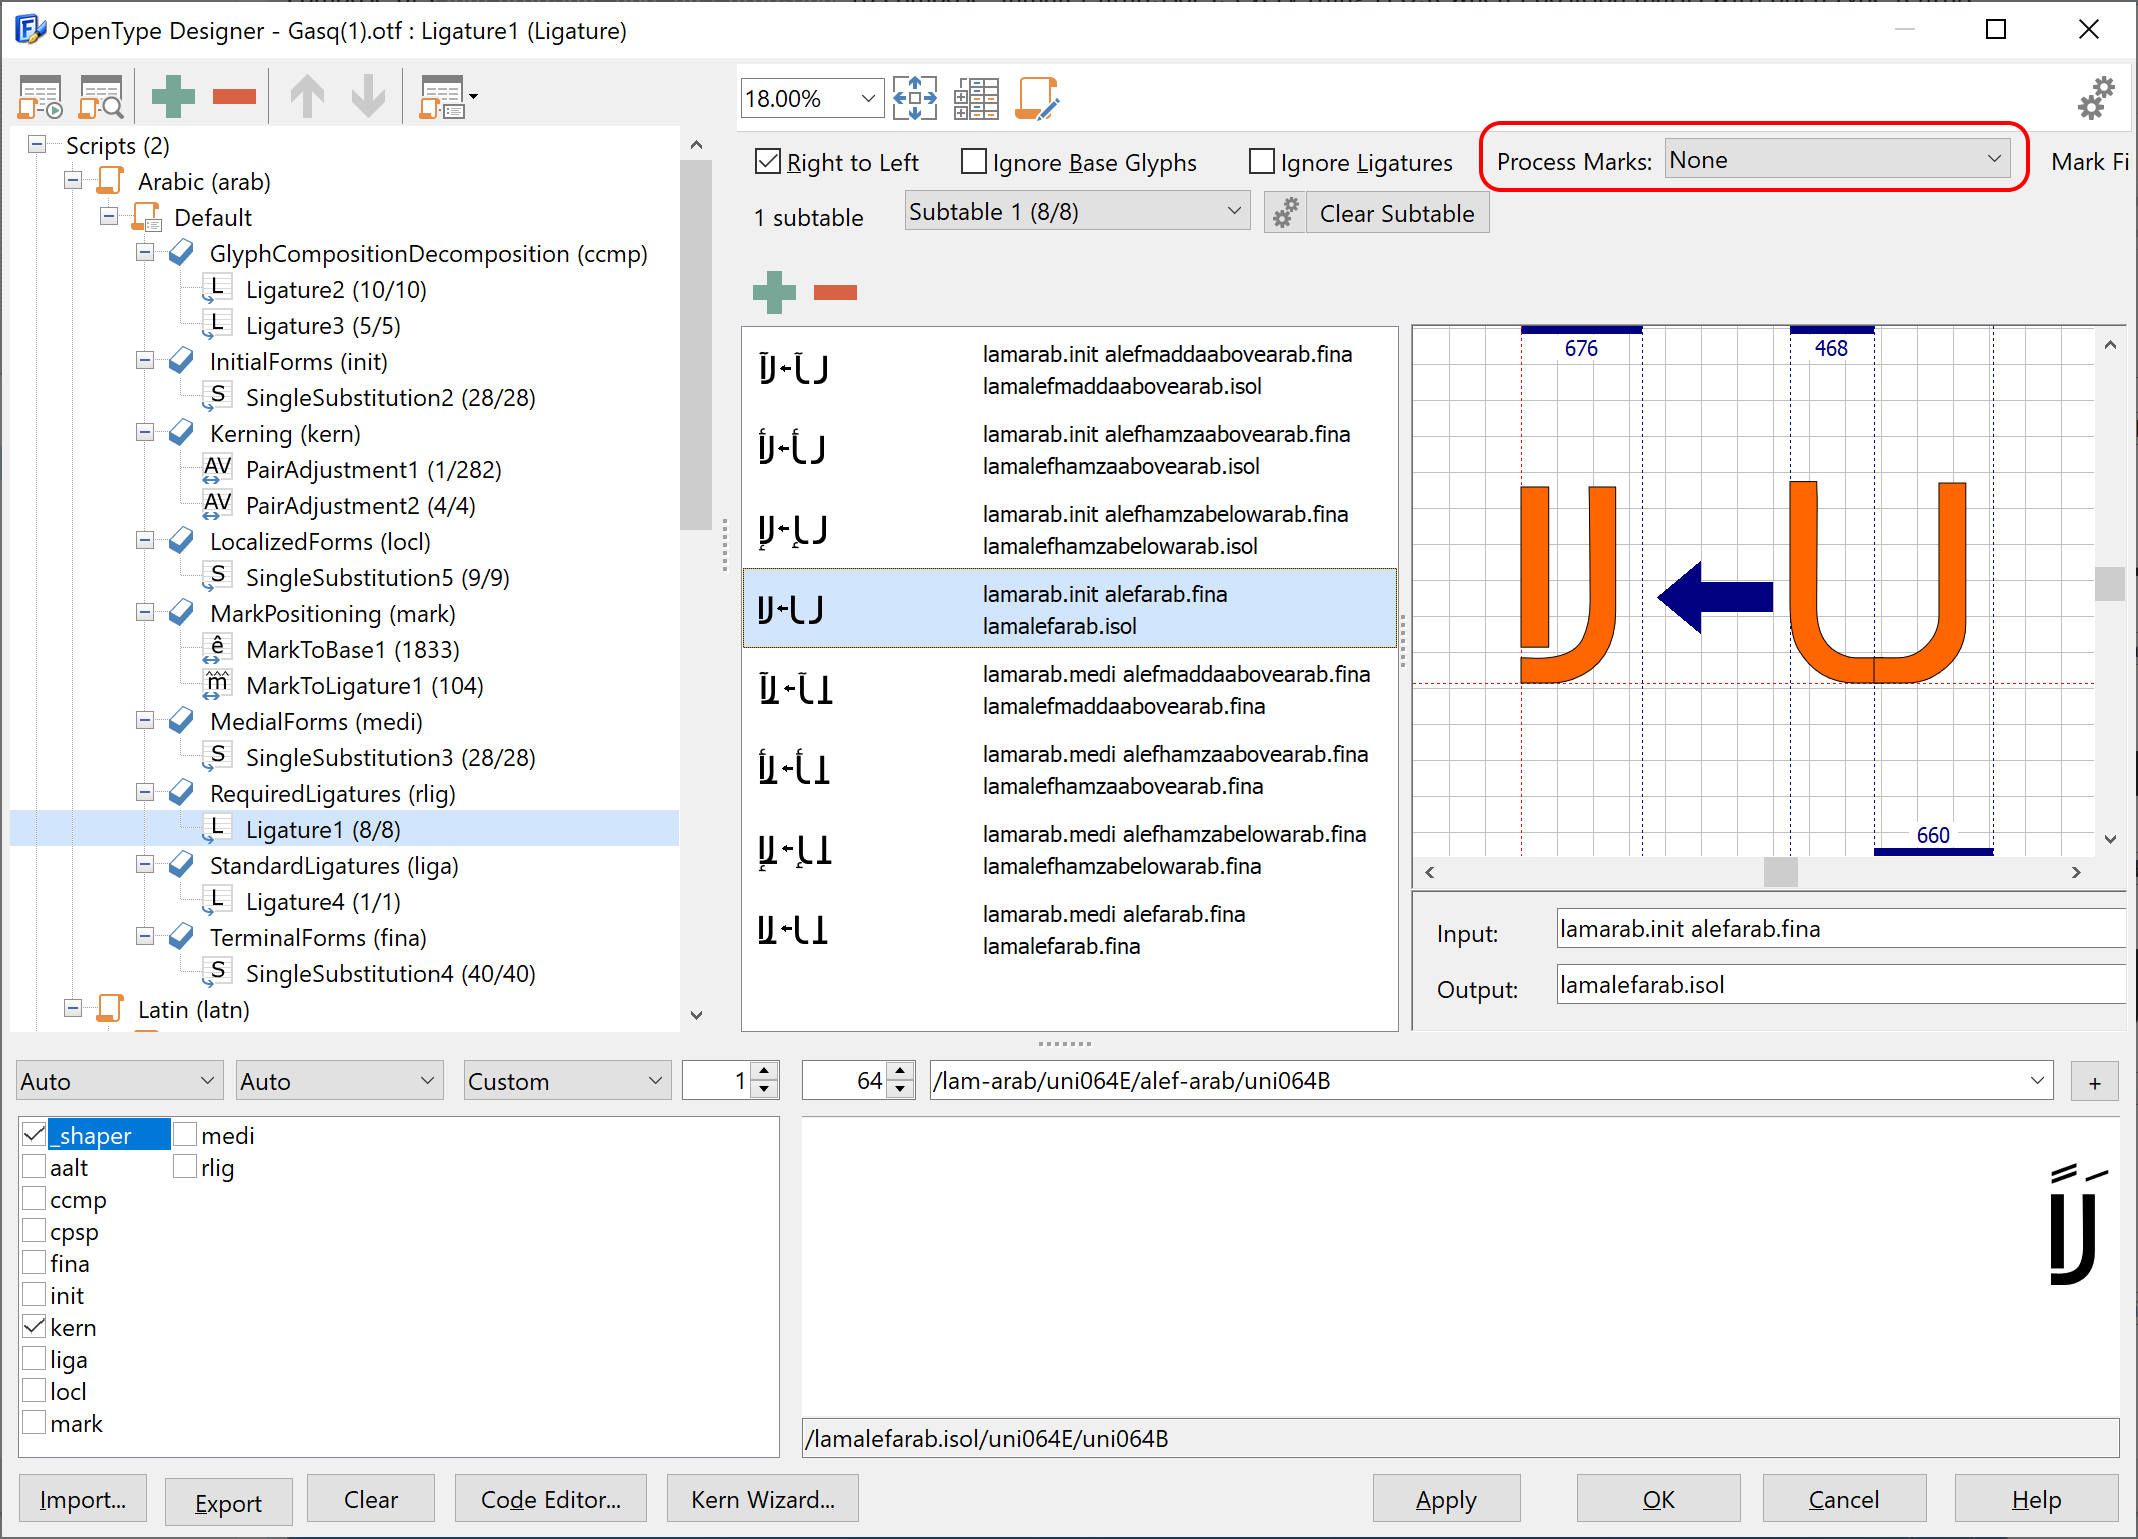2138x1539 pixels.
Task: Click the Latin (latn) script icon
Action: tap(110, 1009)
